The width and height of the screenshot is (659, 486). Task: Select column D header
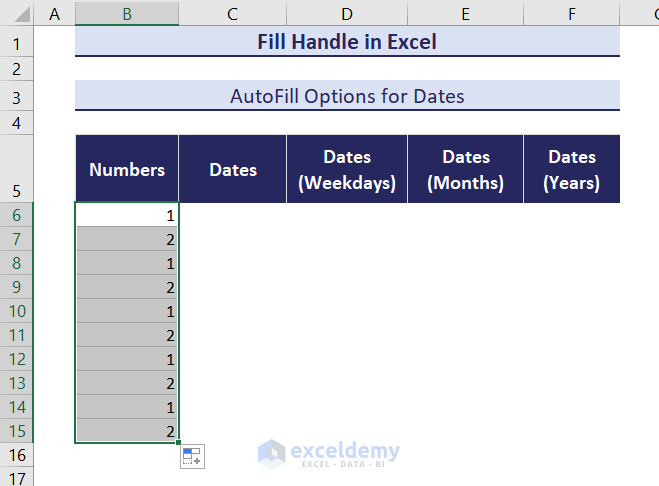coord(346,13)
